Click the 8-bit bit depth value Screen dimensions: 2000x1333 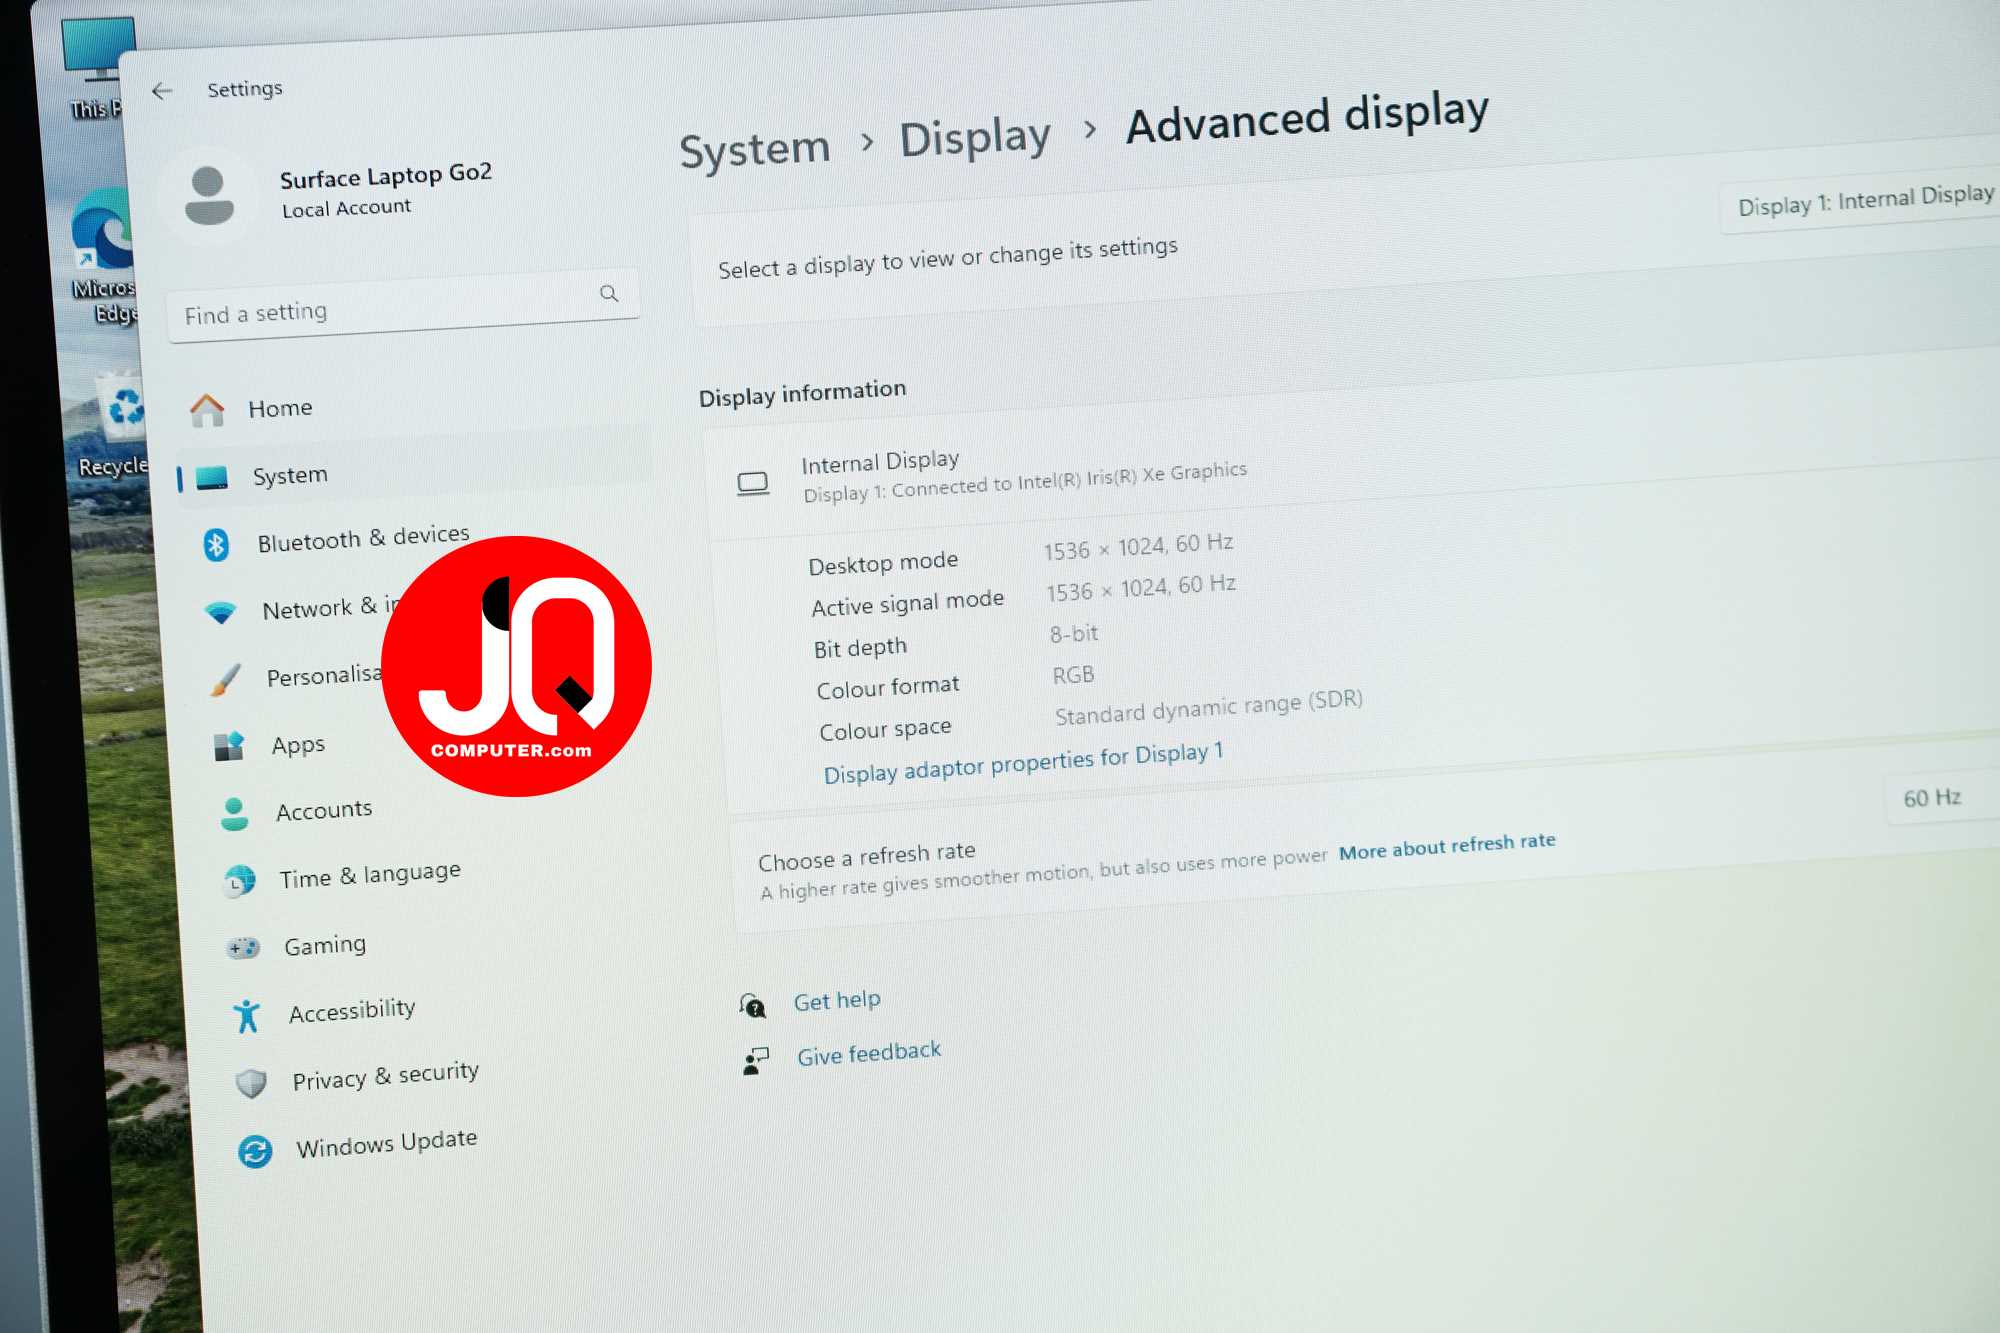point(1073,634)
